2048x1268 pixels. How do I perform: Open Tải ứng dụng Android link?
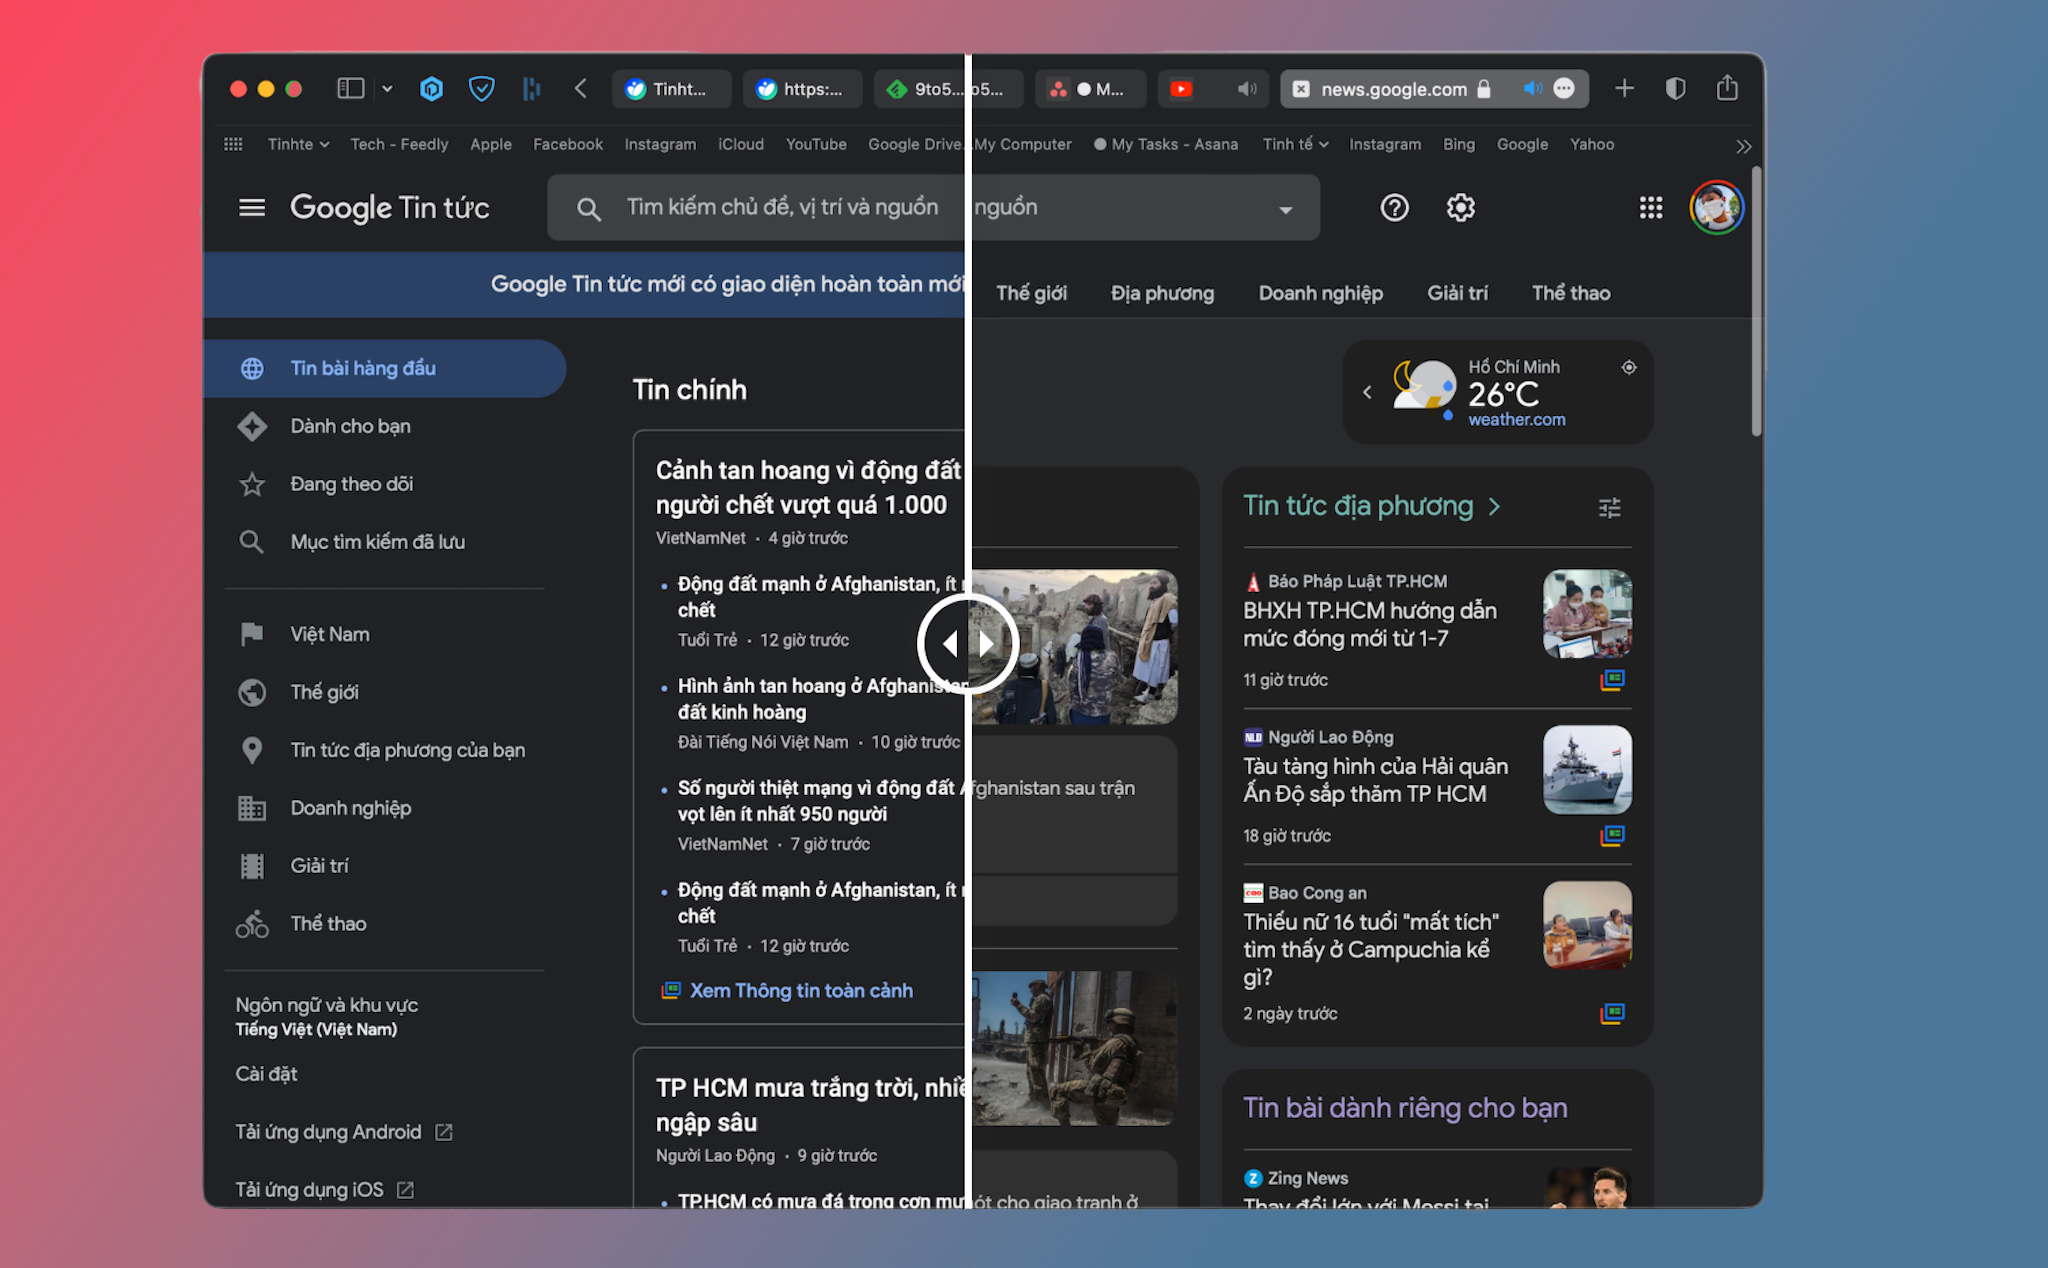click(344, 1132)
